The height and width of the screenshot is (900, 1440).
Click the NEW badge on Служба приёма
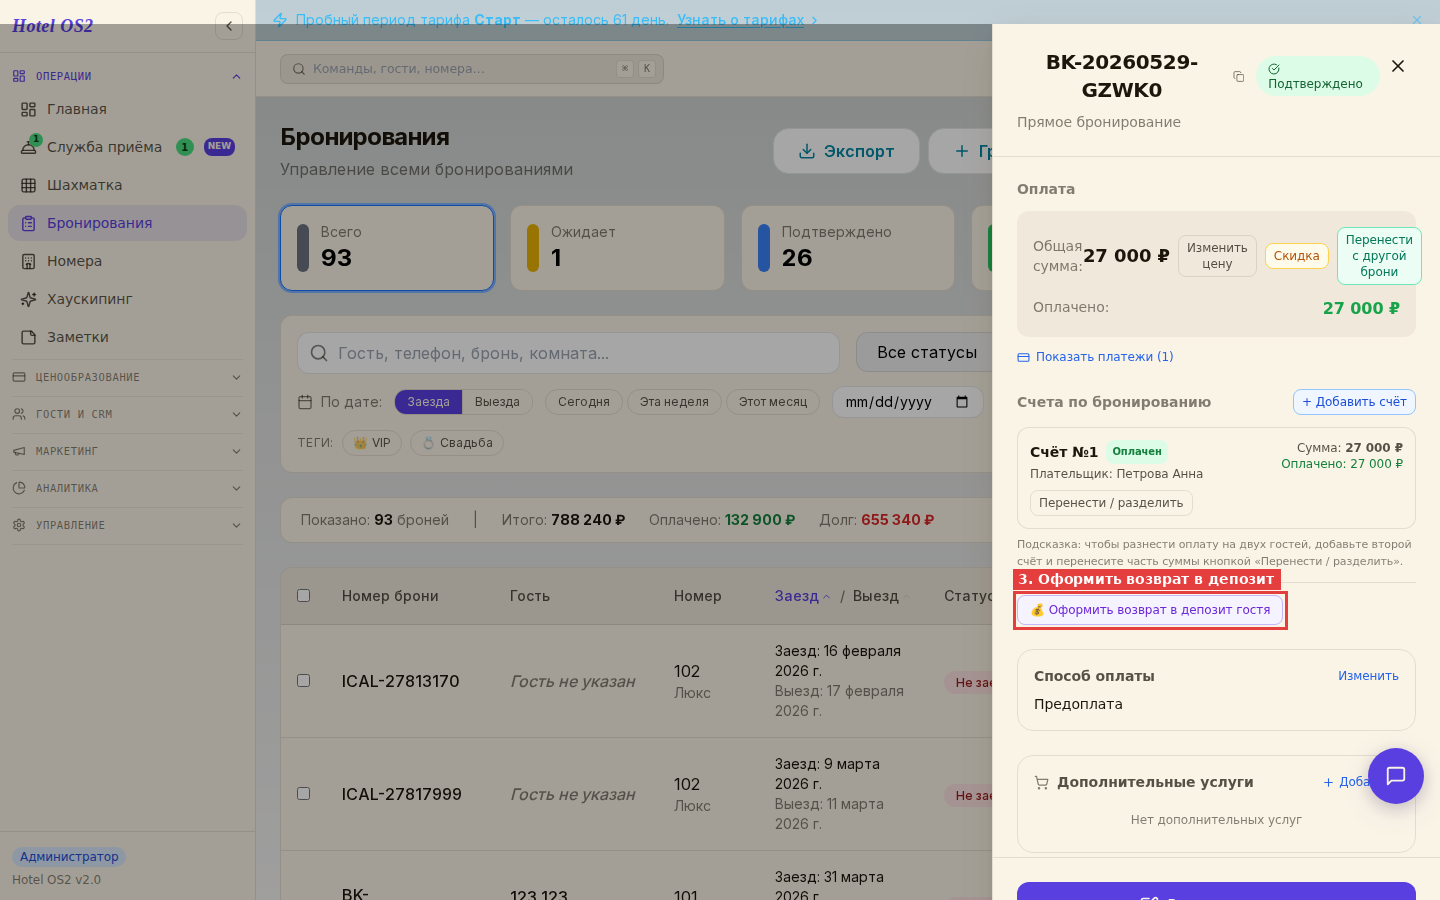219,147
